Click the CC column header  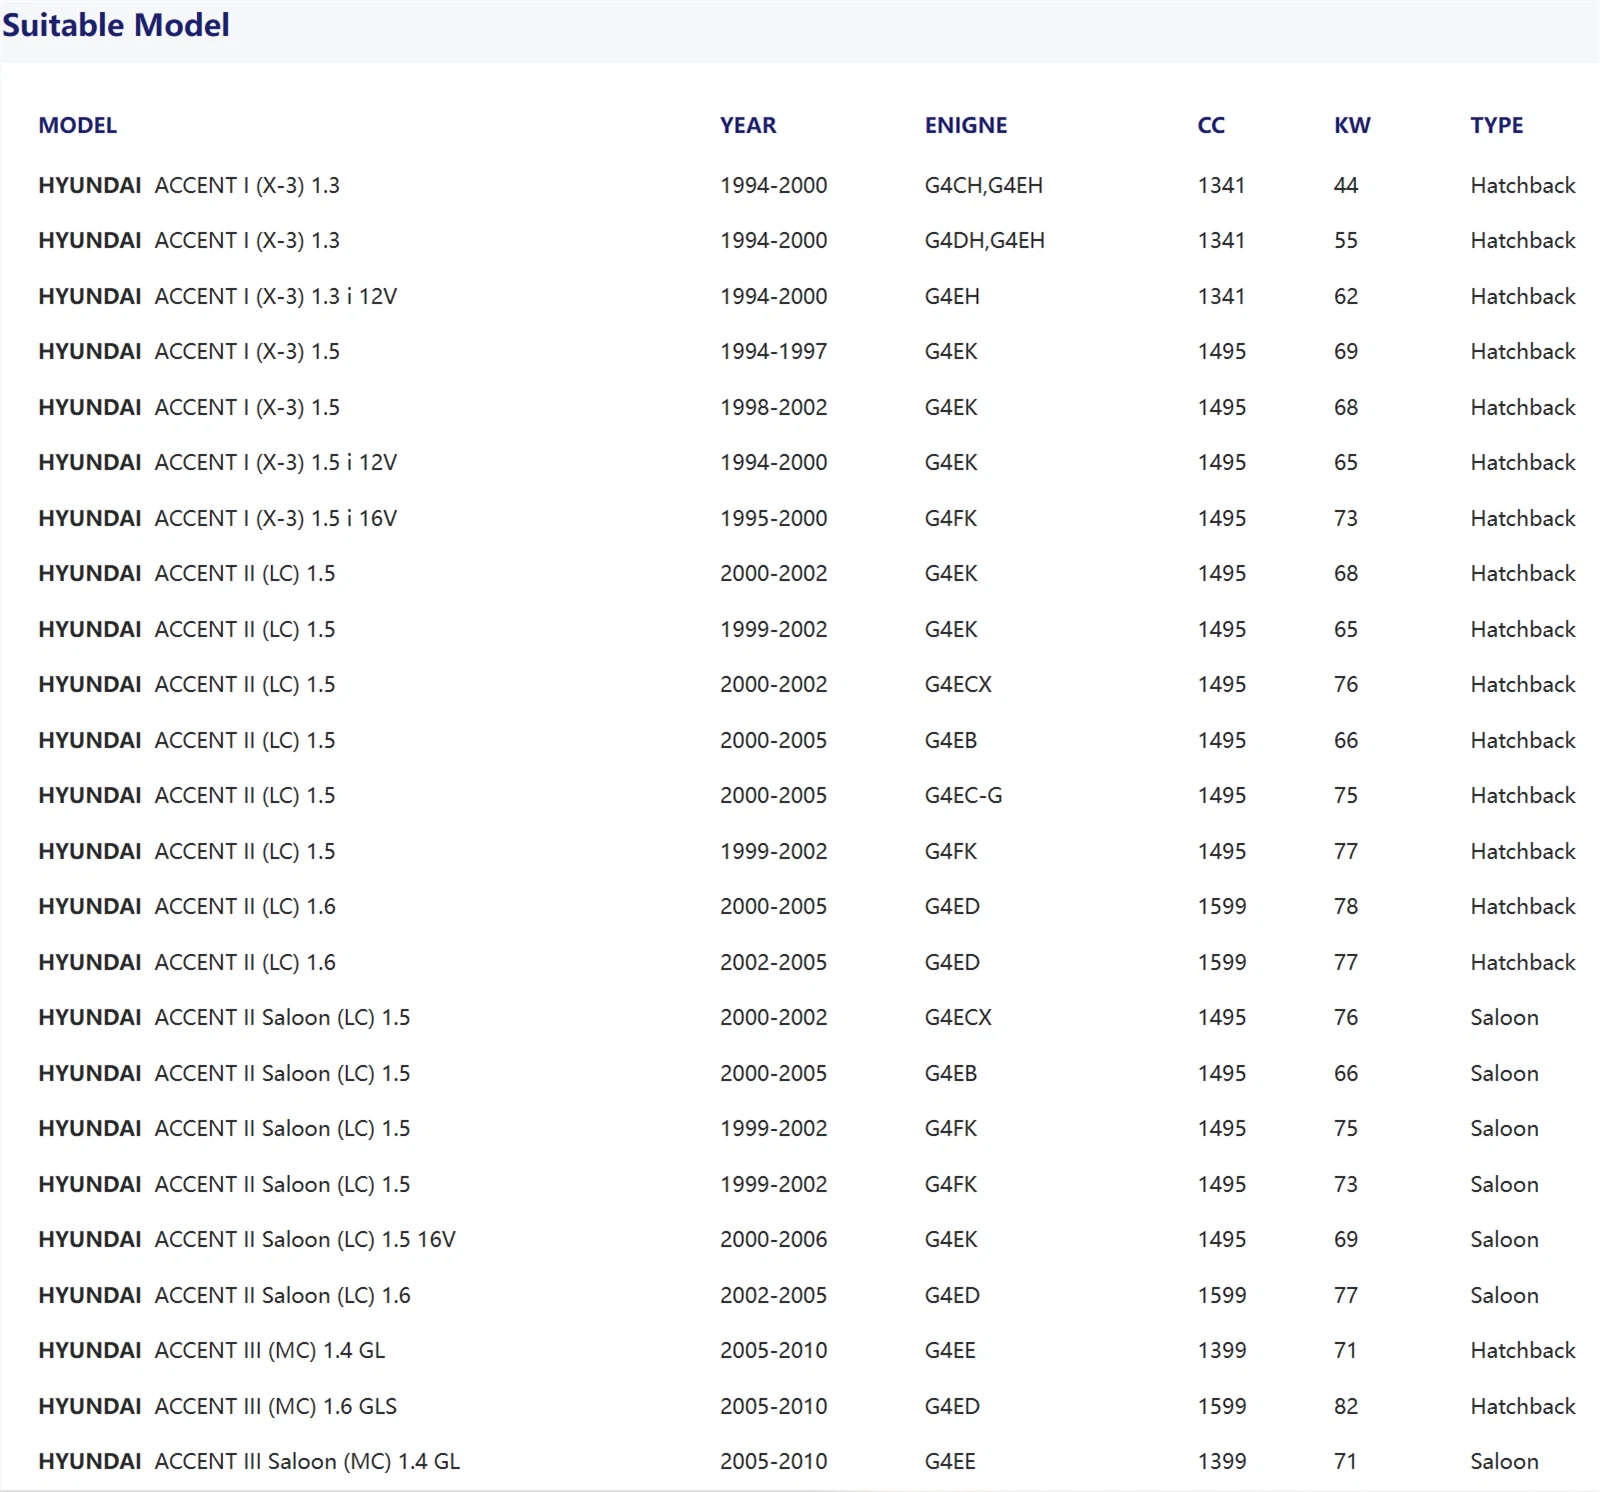click(x=1211, y=125)
